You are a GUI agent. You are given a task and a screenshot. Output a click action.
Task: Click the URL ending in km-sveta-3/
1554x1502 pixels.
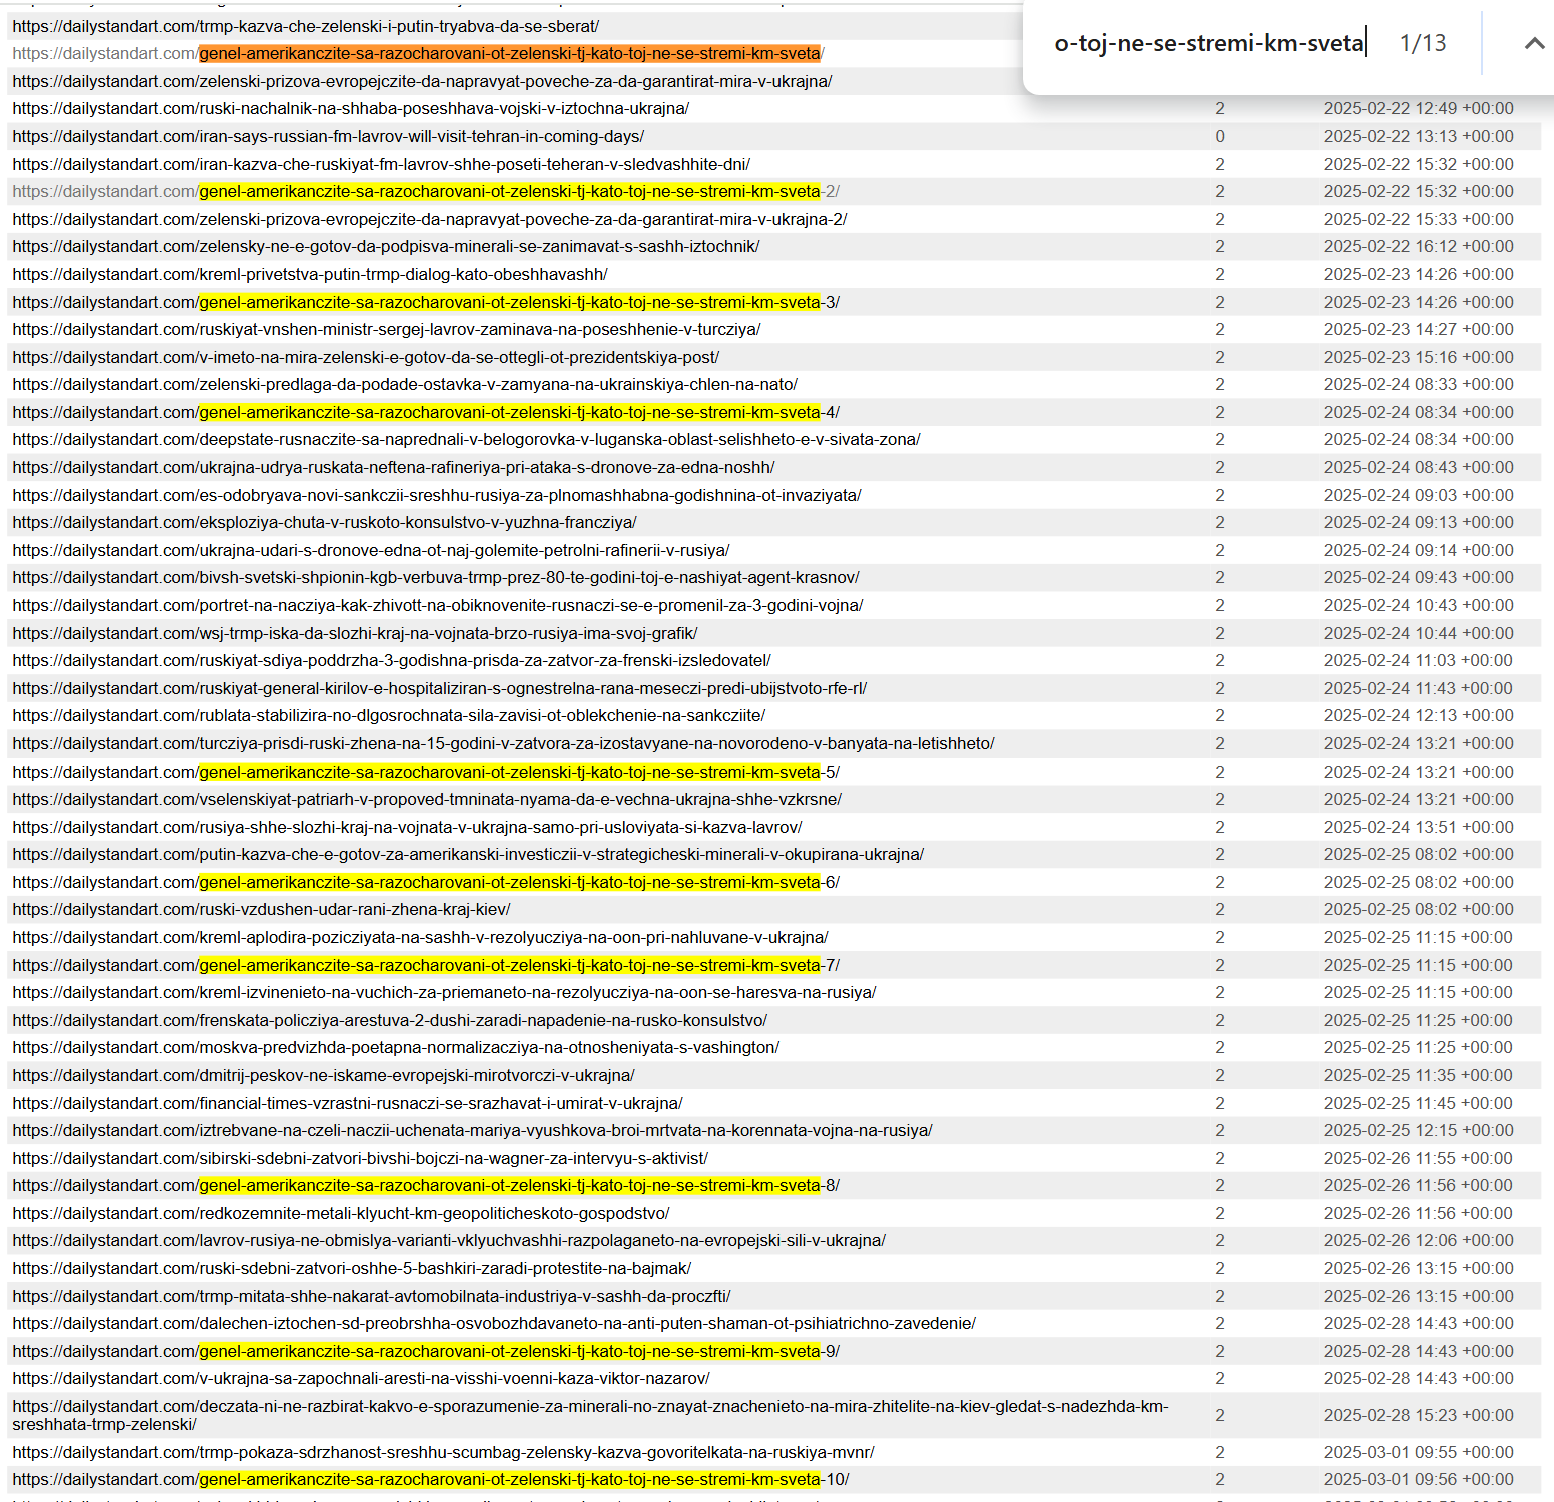426,302
